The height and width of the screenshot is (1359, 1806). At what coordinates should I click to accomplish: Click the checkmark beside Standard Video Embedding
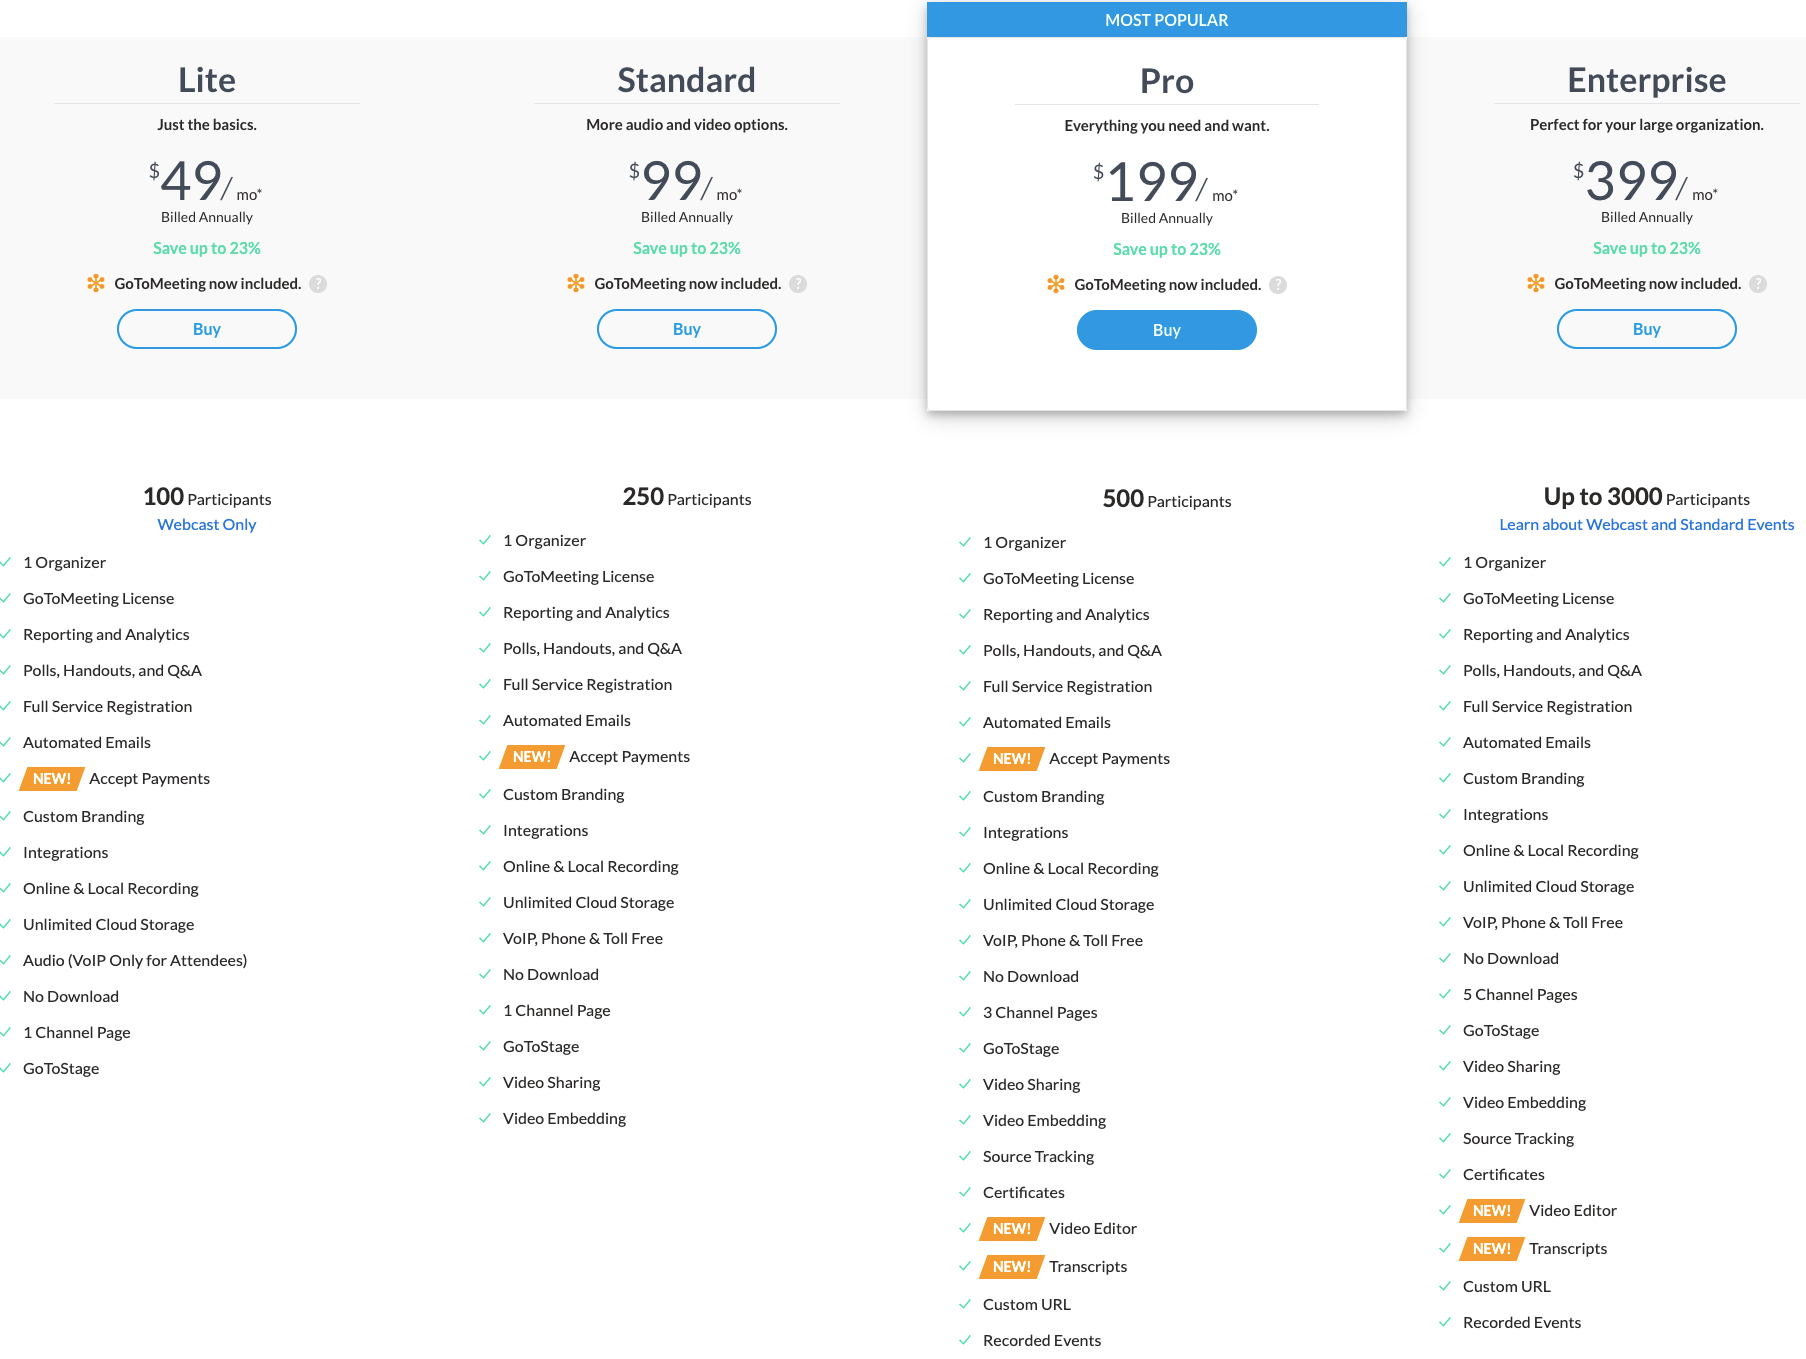coord(485,1119)
